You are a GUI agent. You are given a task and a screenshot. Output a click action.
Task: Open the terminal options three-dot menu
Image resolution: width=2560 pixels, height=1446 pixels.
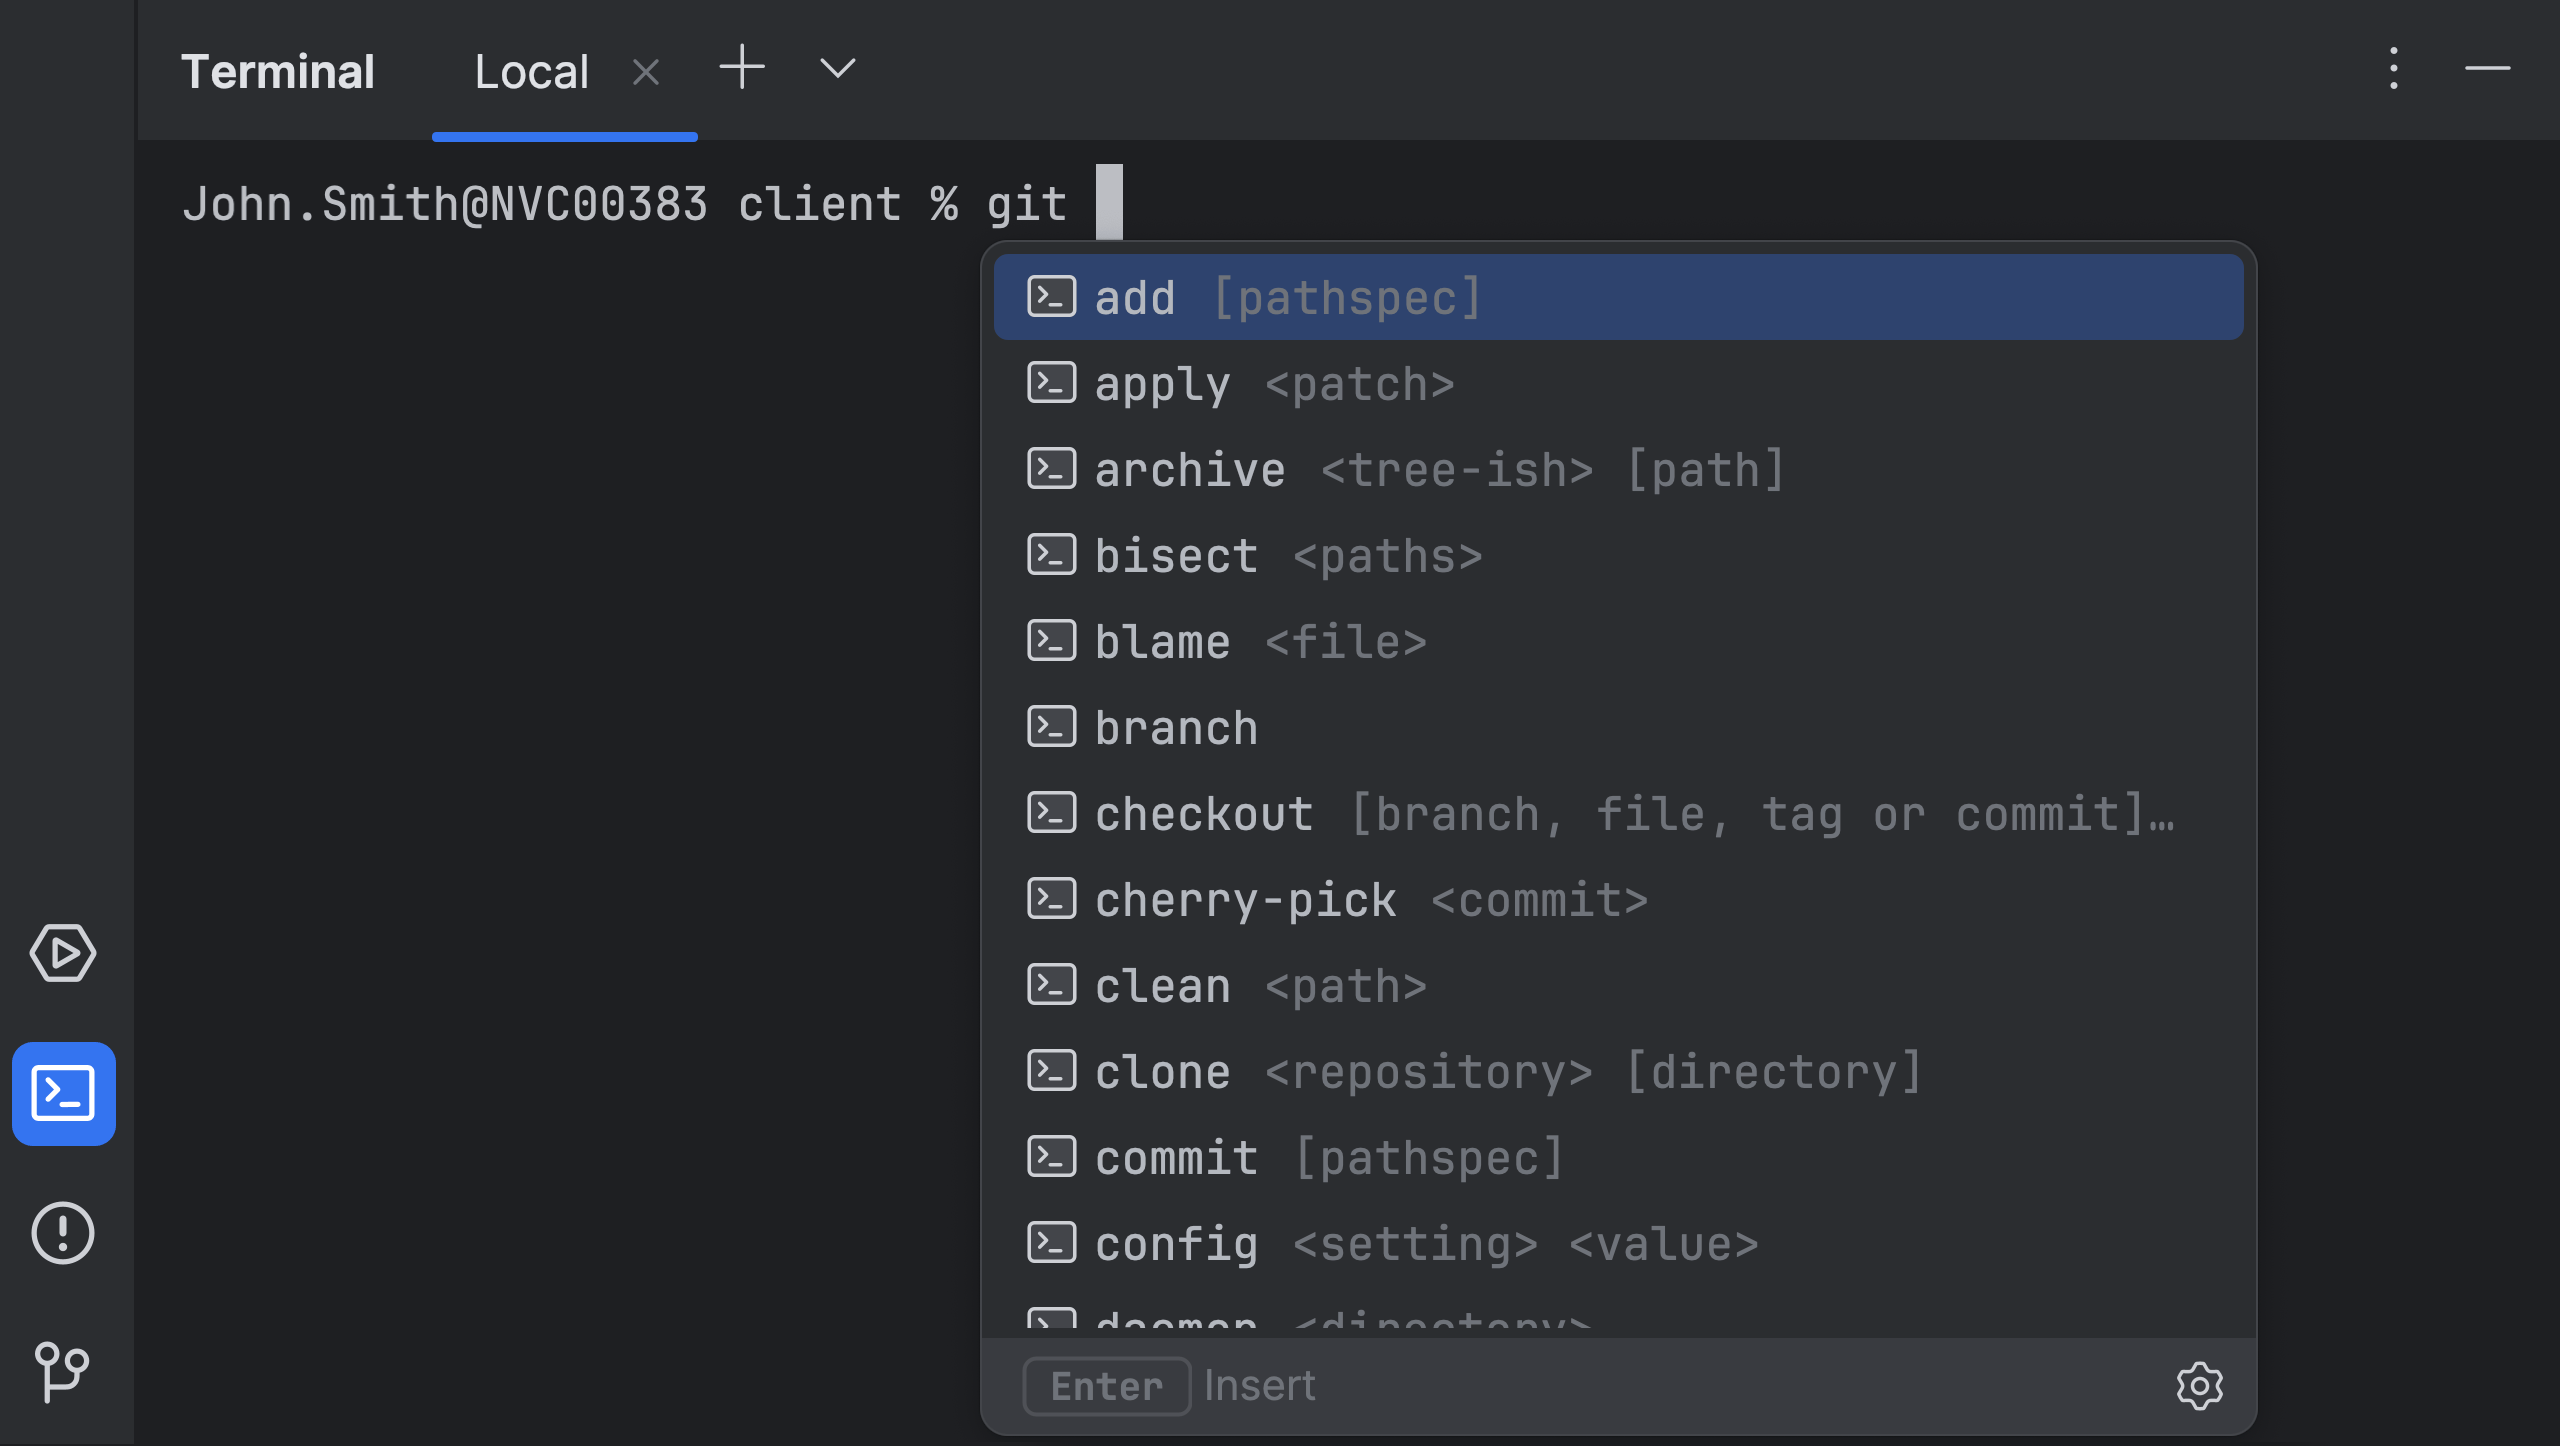pos(2392,69)
